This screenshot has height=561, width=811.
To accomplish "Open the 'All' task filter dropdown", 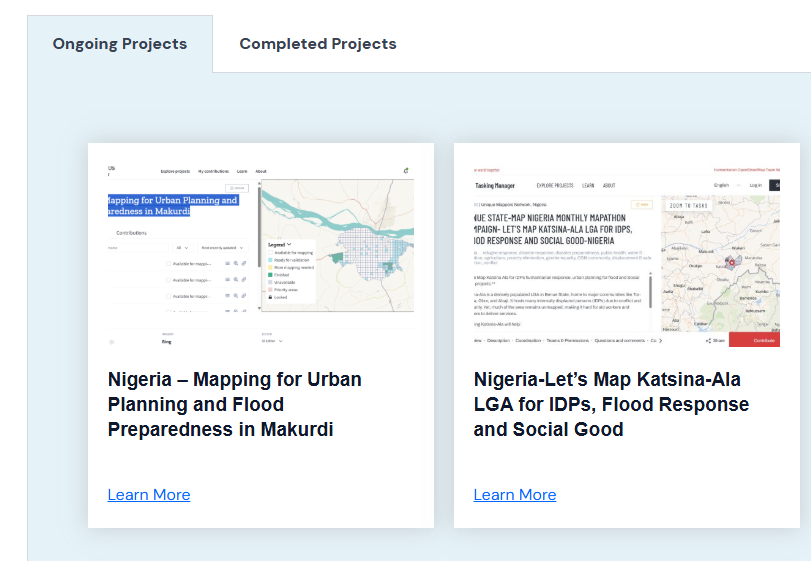I will [183, 247].
